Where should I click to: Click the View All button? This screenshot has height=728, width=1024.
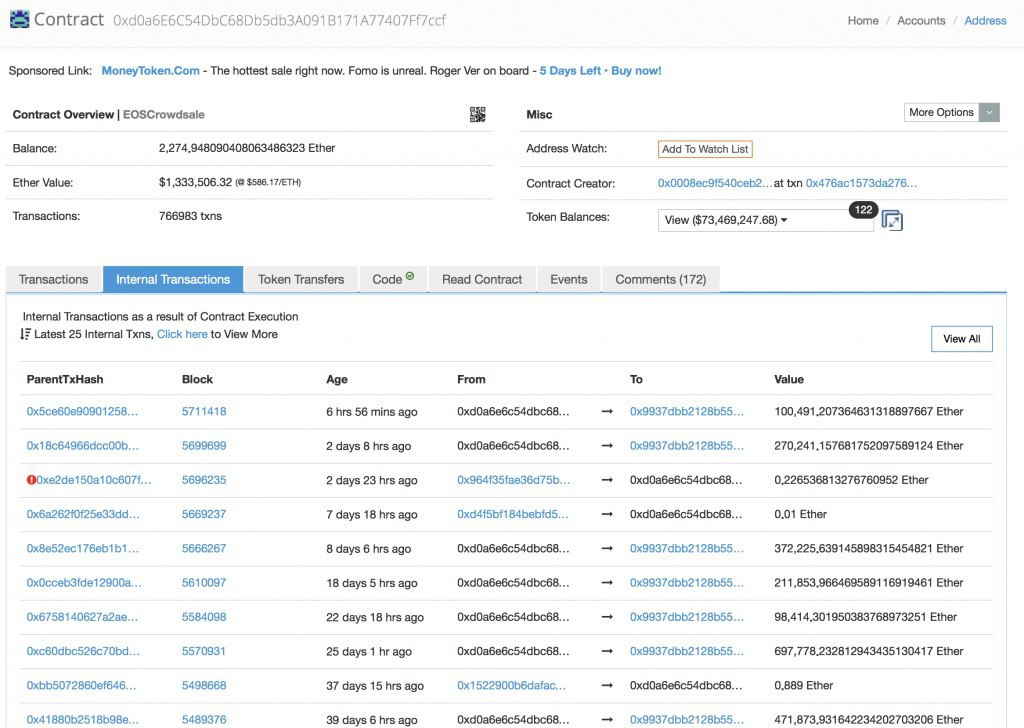(961, 339)
